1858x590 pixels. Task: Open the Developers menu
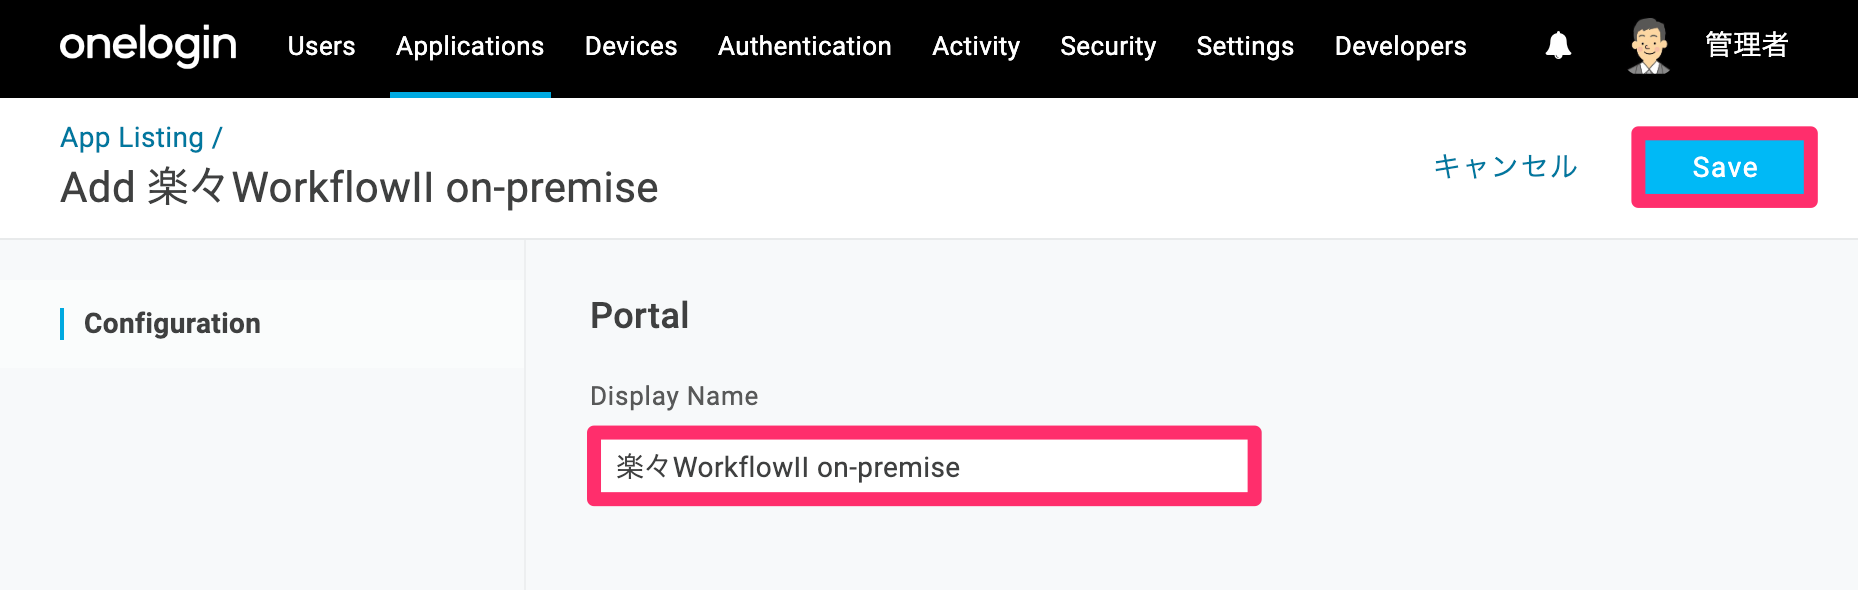coord(1400,46)
